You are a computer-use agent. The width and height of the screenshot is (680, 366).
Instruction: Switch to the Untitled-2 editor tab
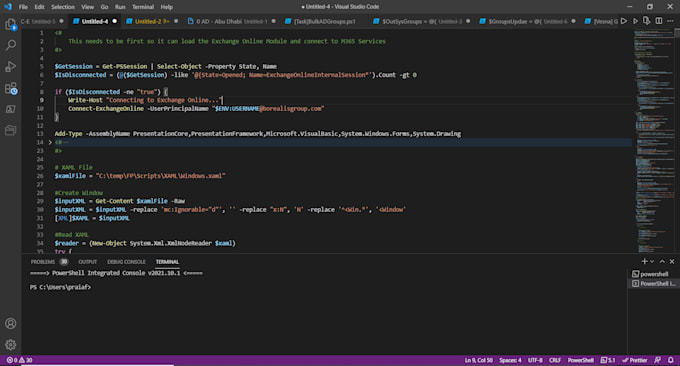151,21
